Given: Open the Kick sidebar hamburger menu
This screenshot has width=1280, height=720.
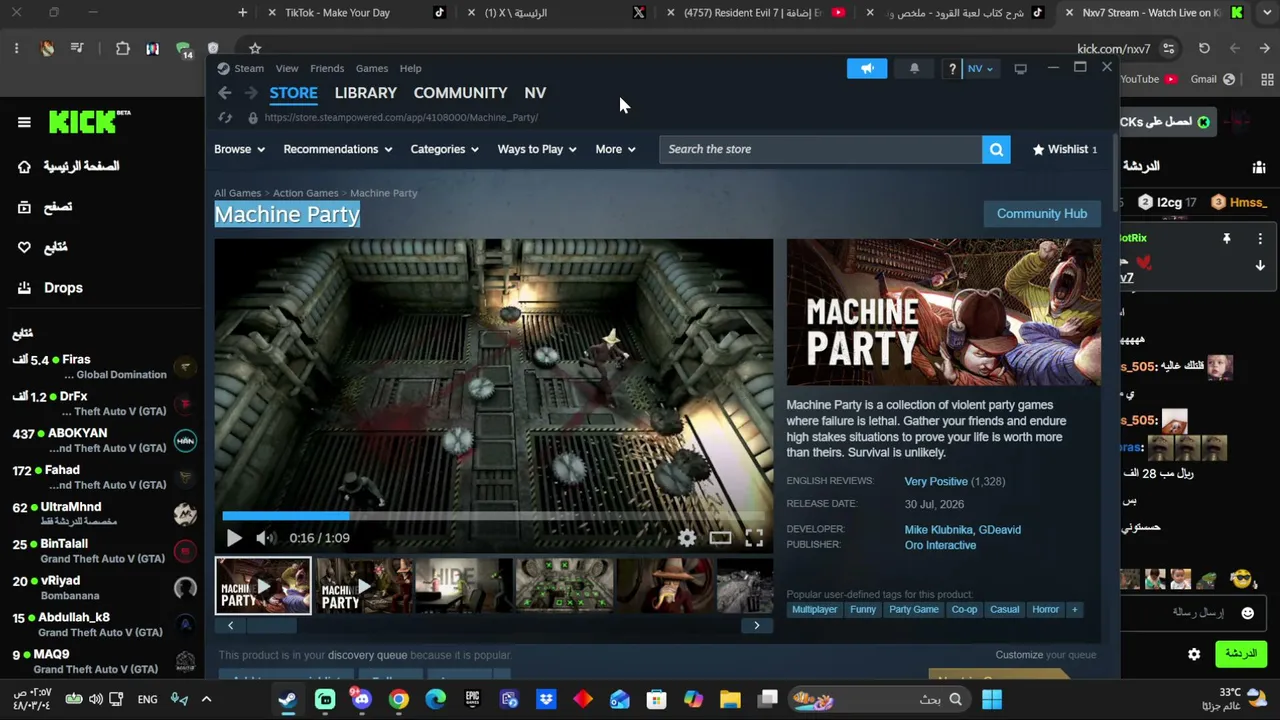Looking at the screenshot, I should point(24,122).
